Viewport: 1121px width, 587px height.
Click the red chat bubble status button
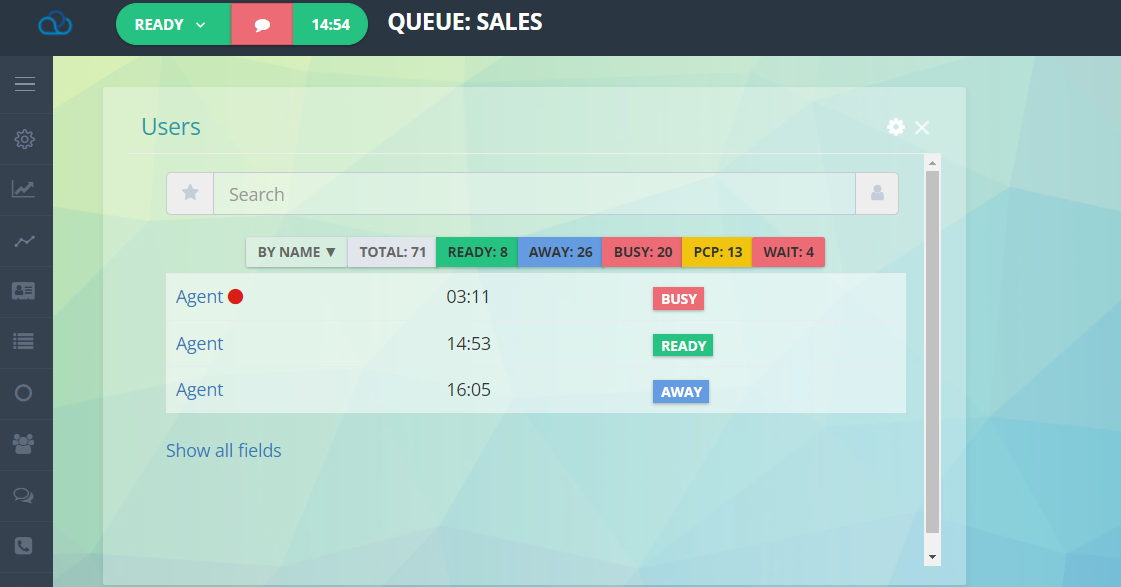(262, 25)
